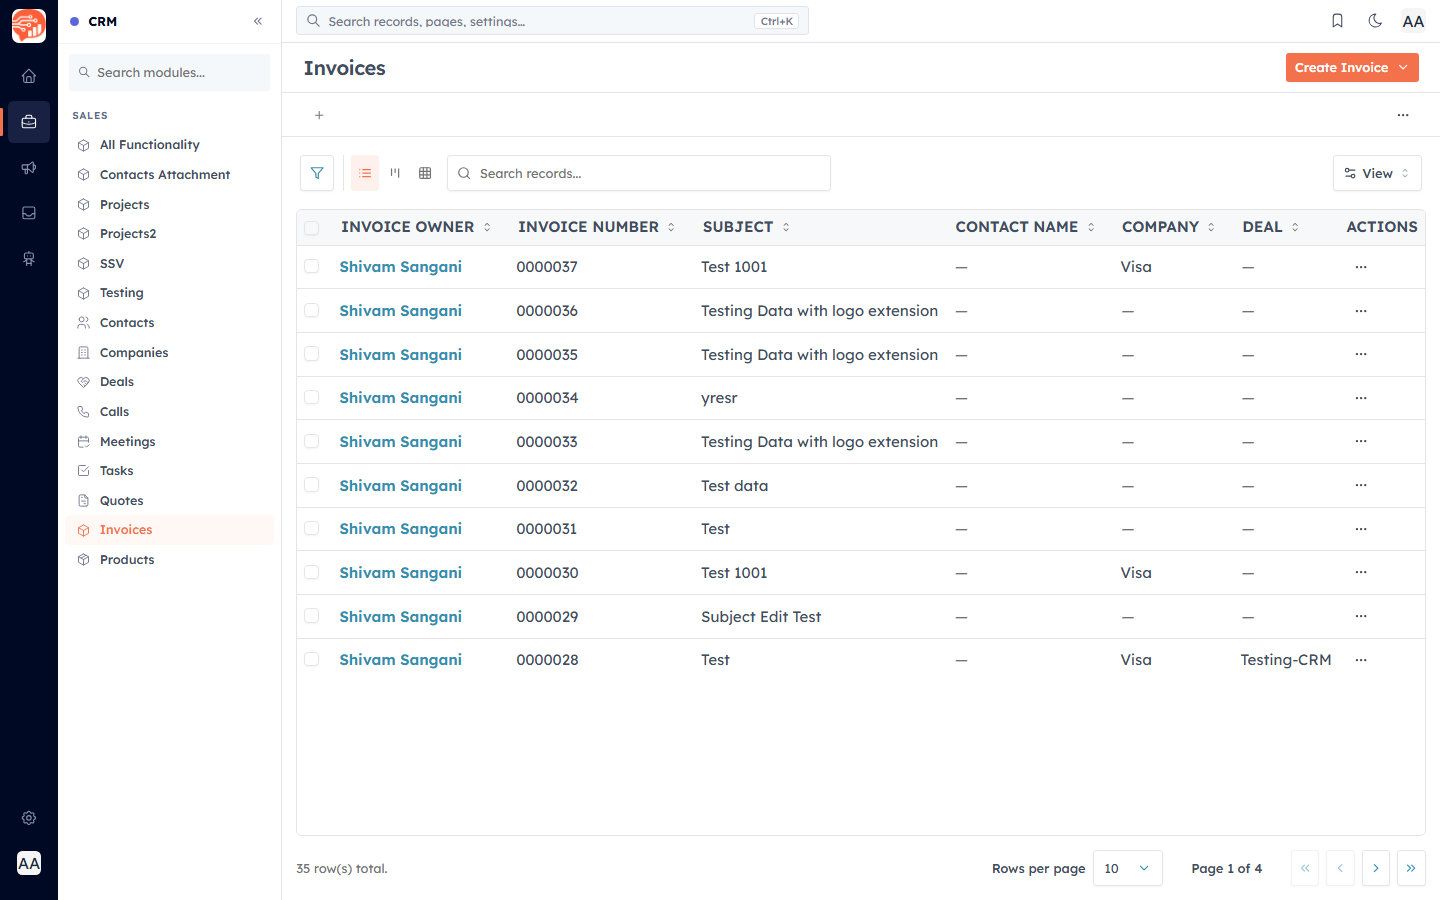This screenshot has width=1440, height=900.
Task: Collapse the CRM sidebar with the double chevron
Action: click(x=258, y=21)
